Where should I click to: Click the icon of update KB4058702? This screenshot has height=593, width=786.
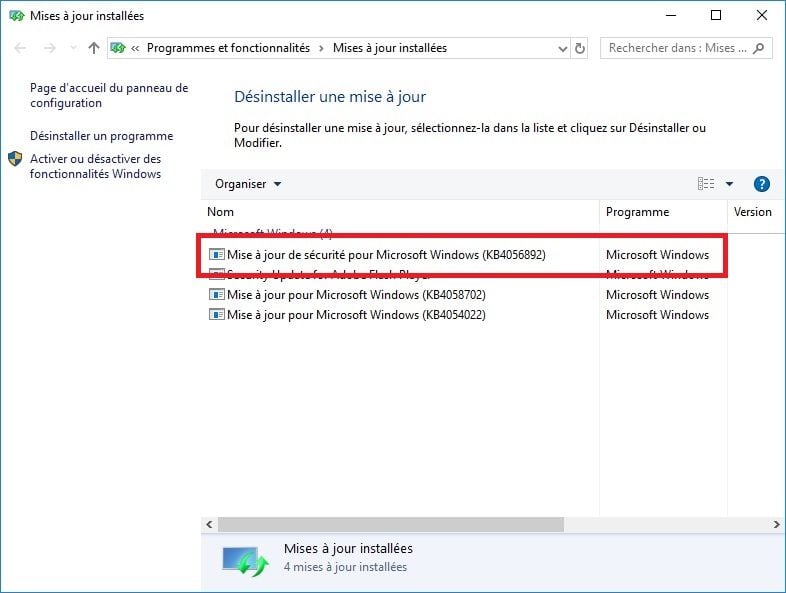[217, 295]
